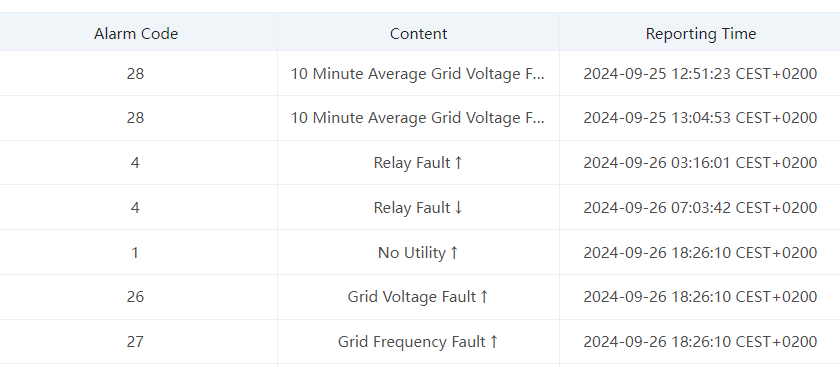Click the Grid Voltage Fault content cell
This screenshot has height=367, width=840.
418,297
